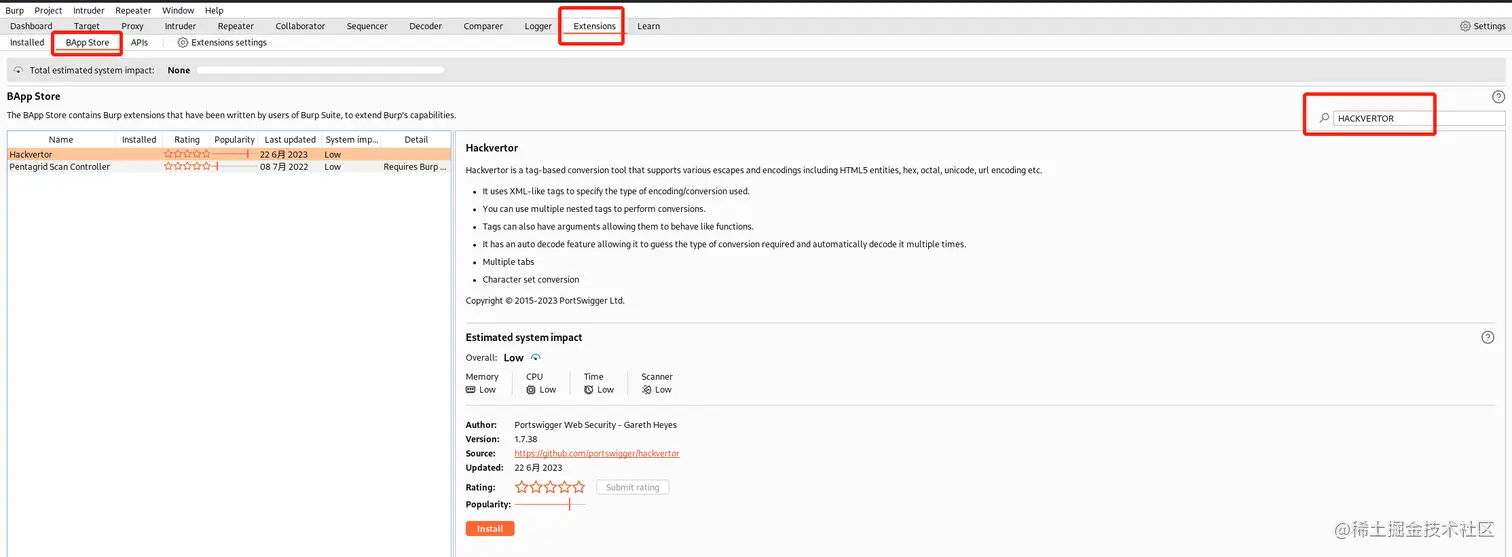Click the Overall Low impact gauge icon

(x=536, y=358)
